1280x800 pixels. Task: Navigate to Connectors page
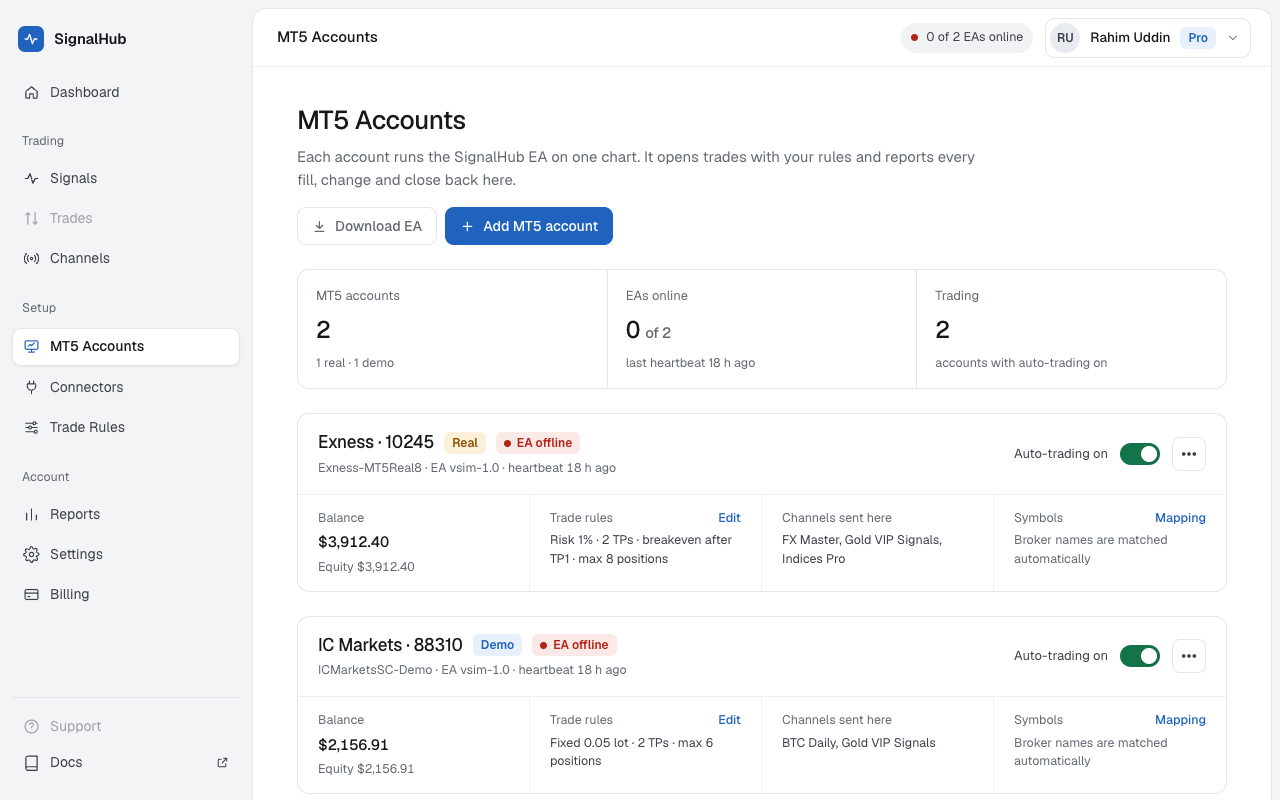point(126,387)
